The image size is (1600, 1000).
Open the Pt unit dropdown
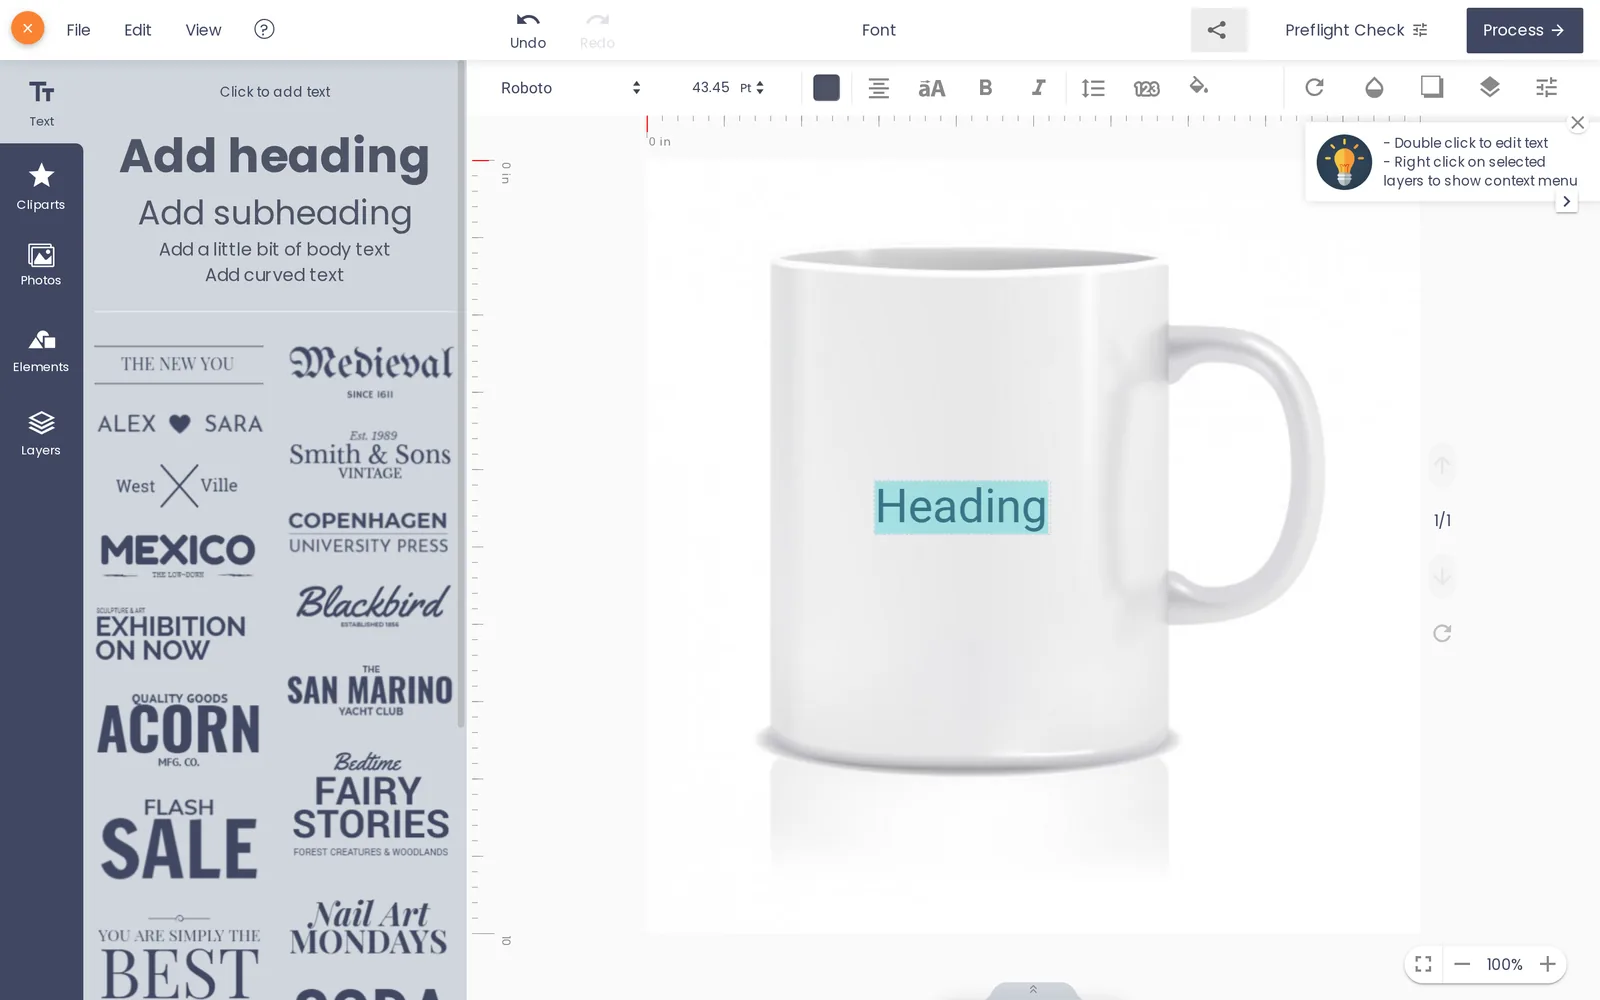tap(752, 88)
